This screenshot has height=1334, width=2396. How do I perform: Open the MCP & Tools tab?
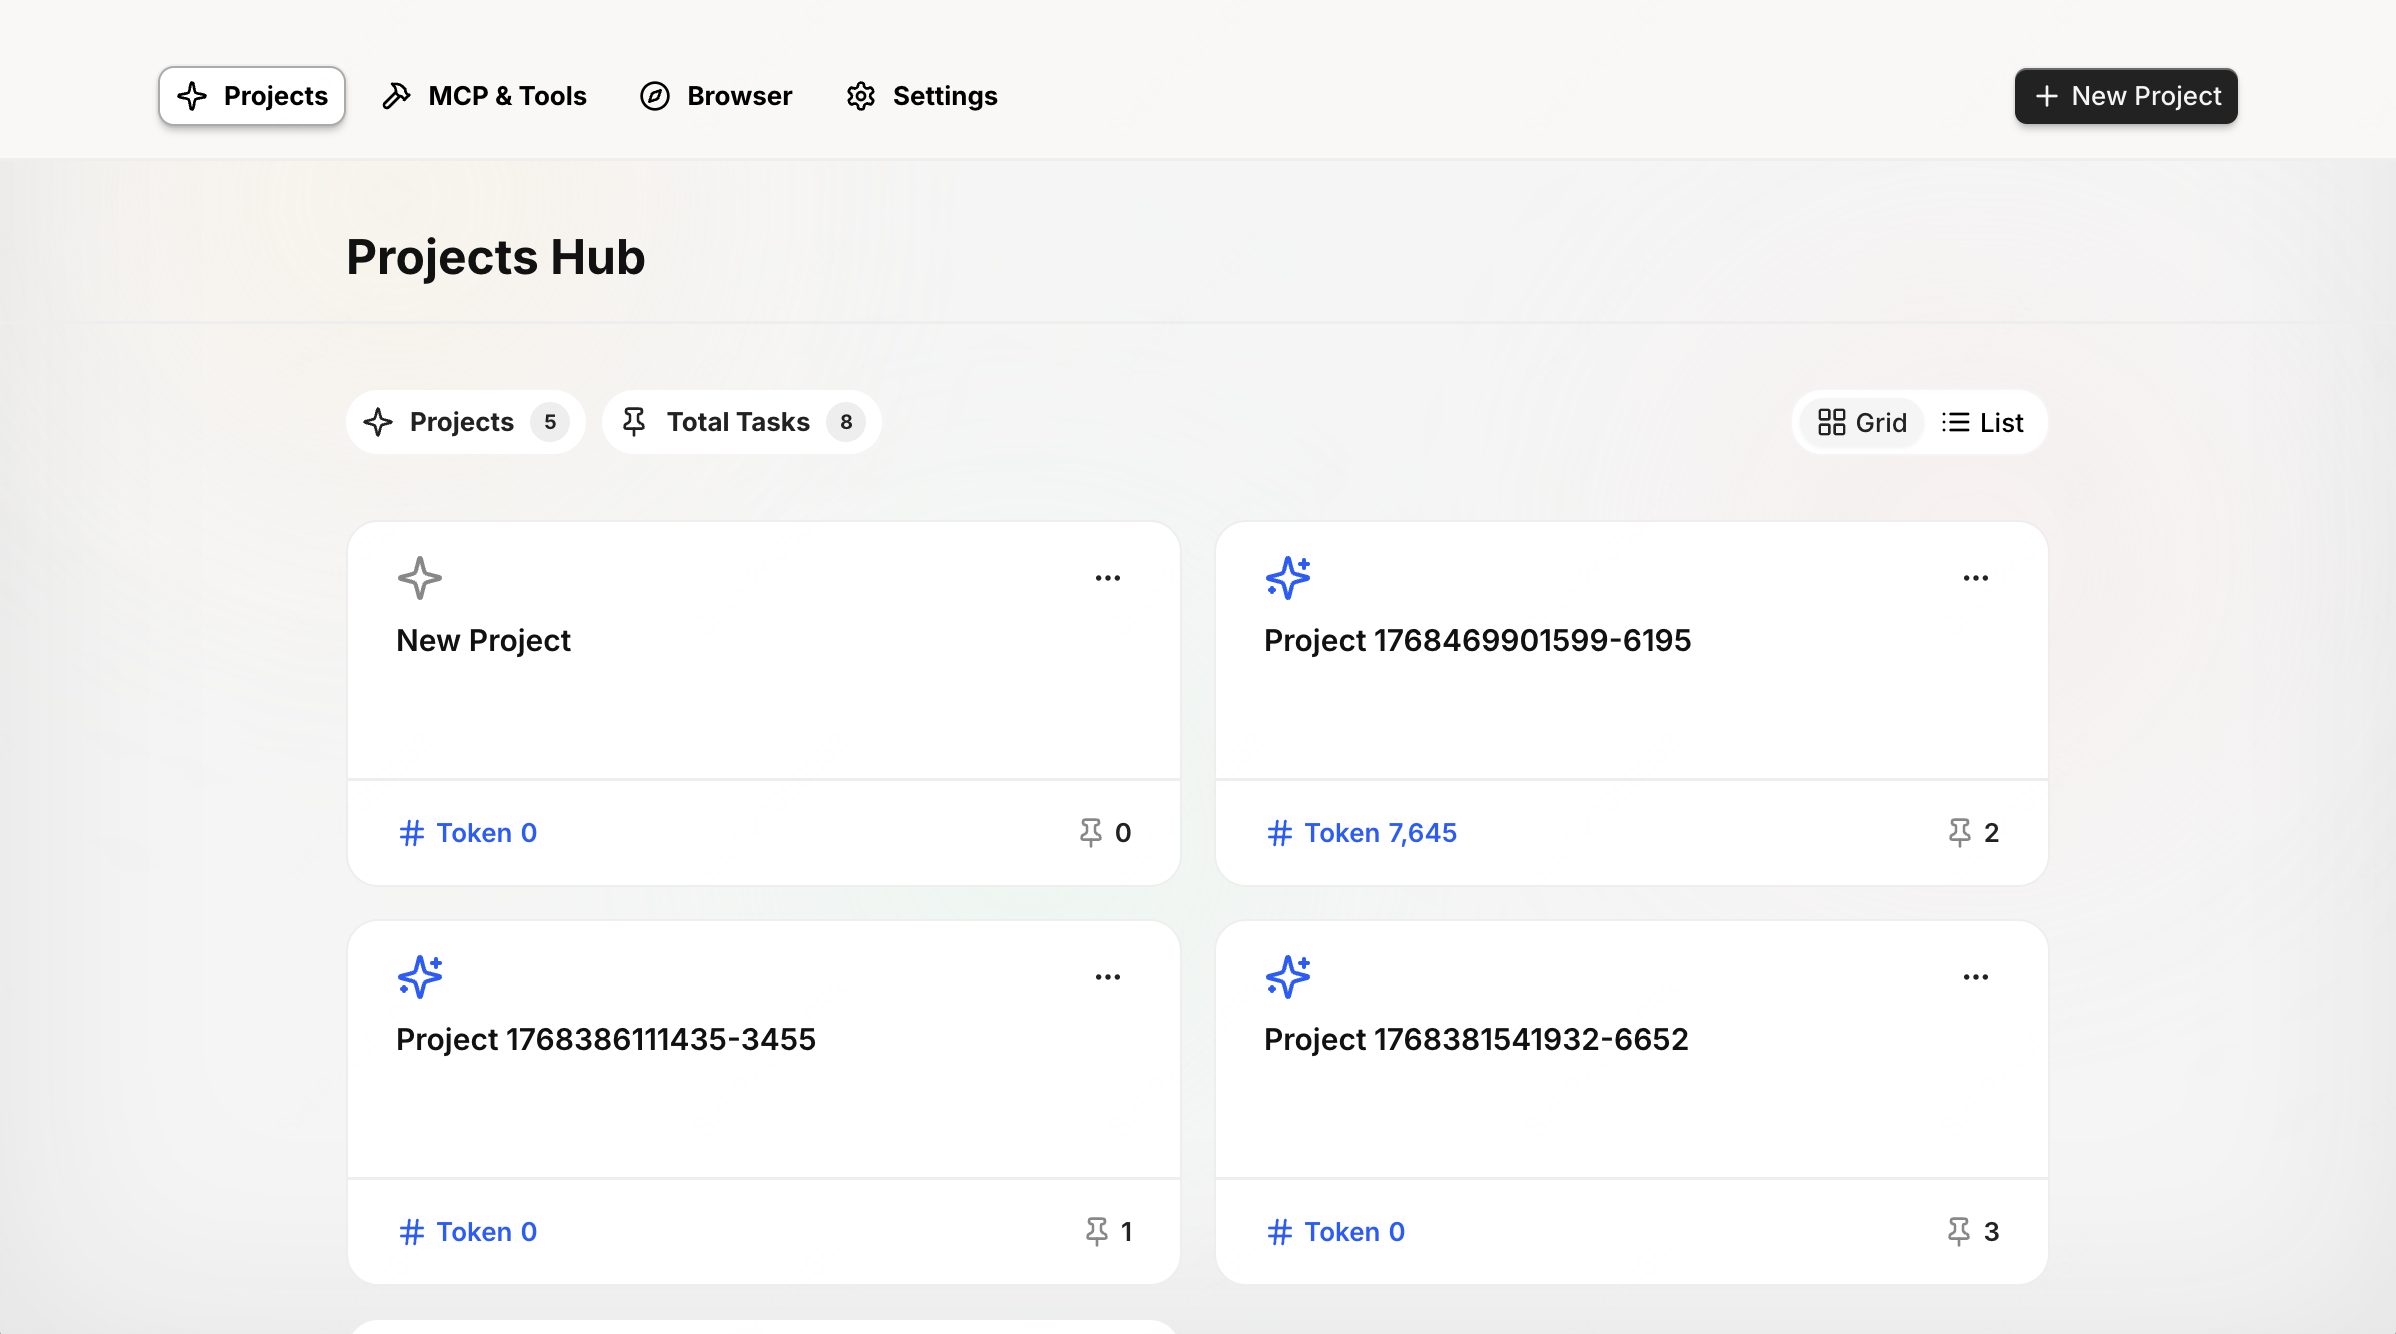coord(485,96)
